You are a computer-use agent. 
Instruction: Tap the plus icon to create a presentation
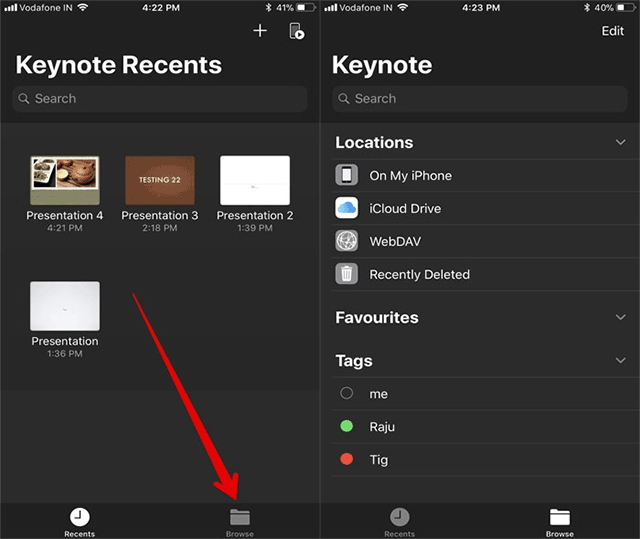click(x=260, y=31)
